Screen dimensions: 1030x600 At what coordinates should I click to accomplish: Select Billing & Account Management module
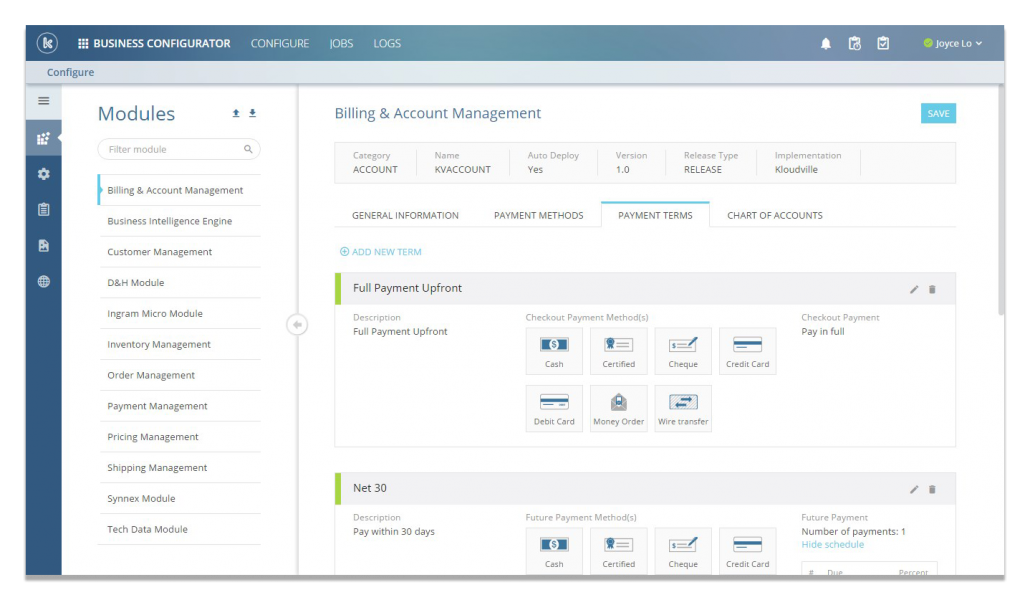pyautogui.click(x=179, y=190)
